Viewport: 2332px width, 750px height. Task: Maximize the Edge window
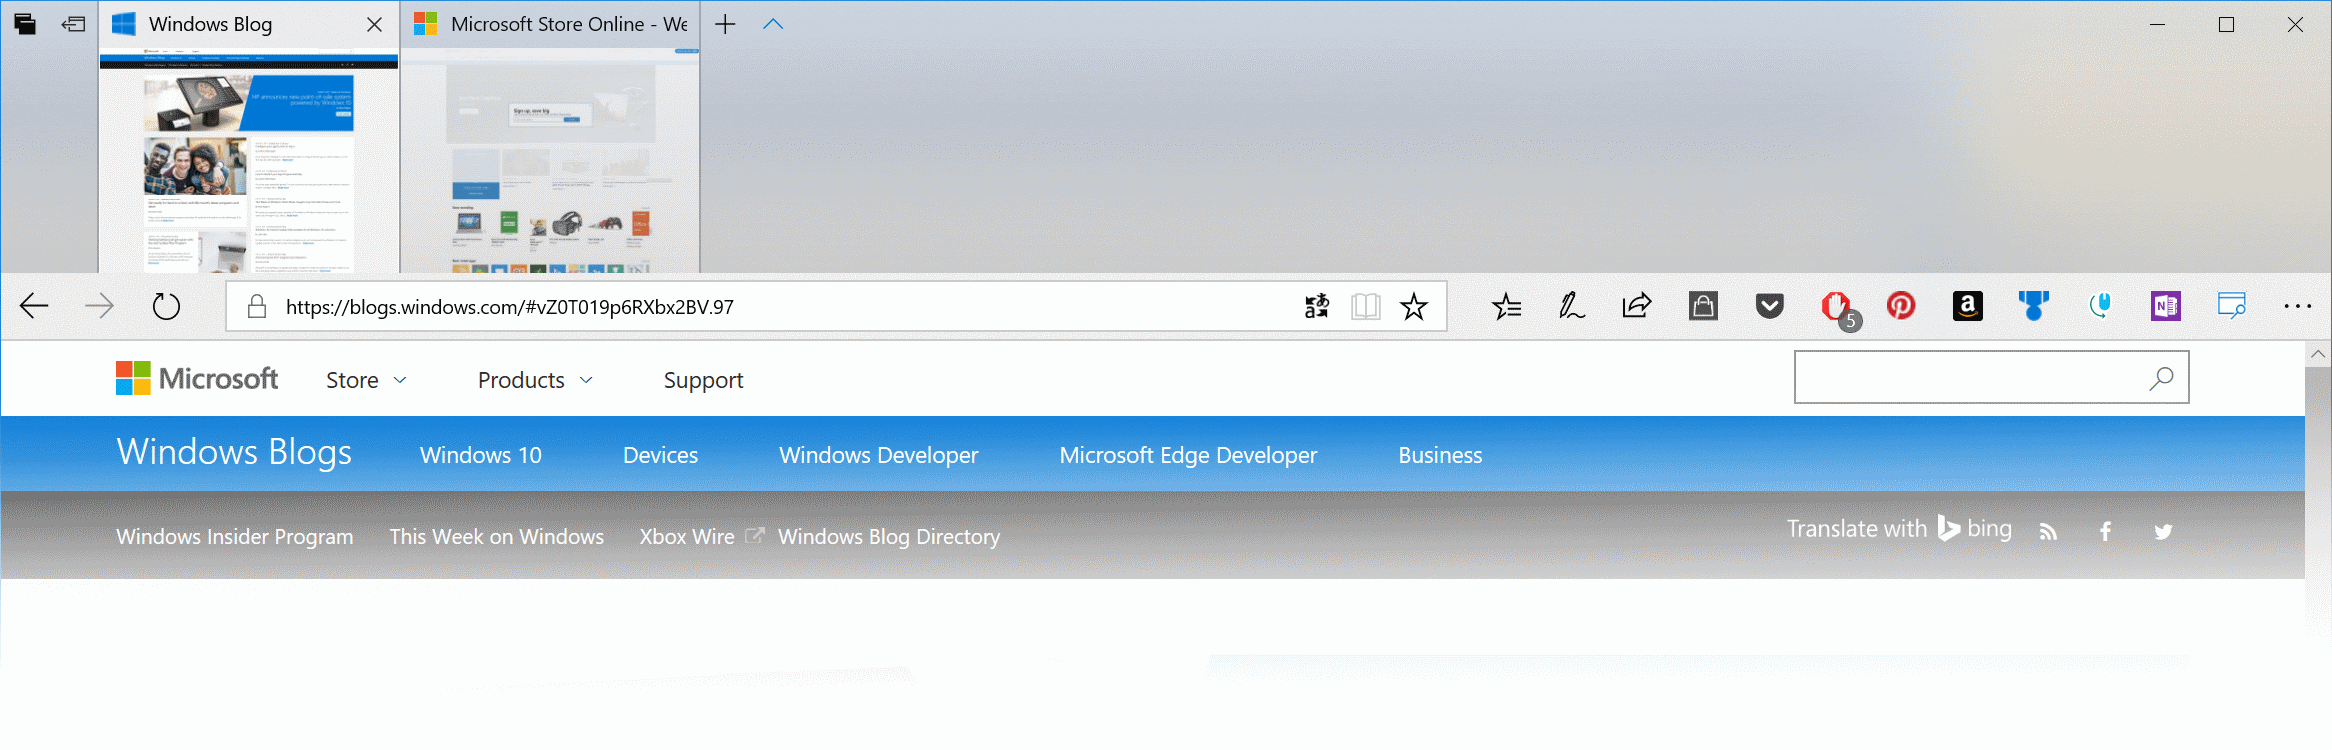tap(2226, 24)
